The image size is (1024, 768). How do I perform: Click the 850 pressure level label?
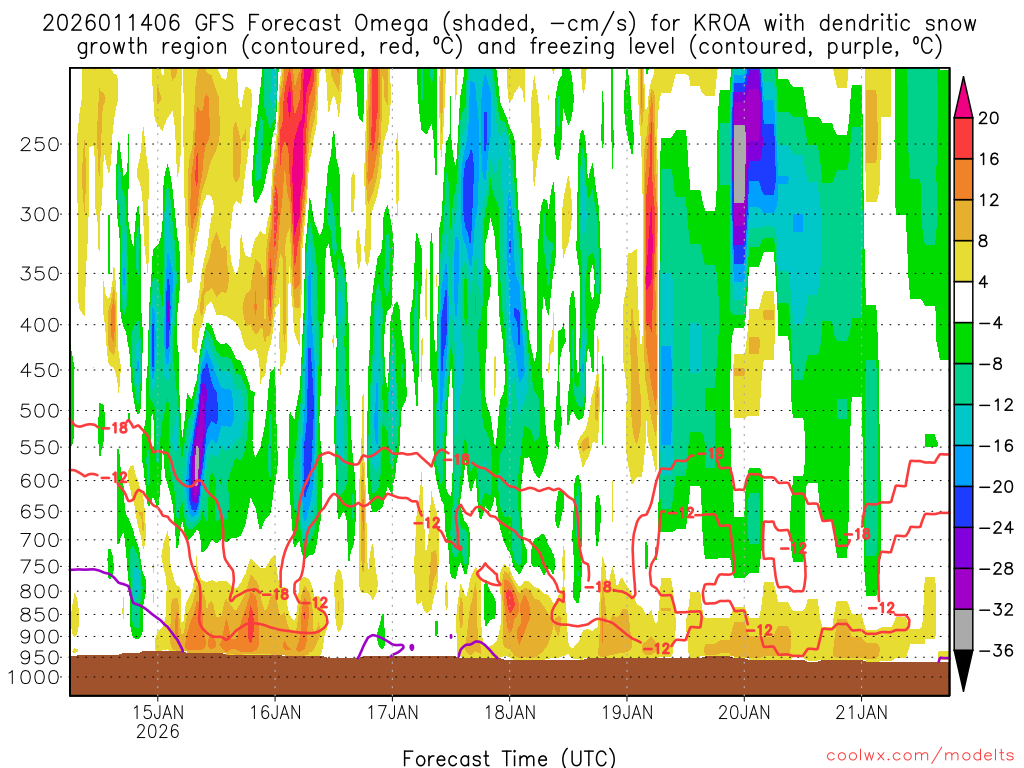40,615
